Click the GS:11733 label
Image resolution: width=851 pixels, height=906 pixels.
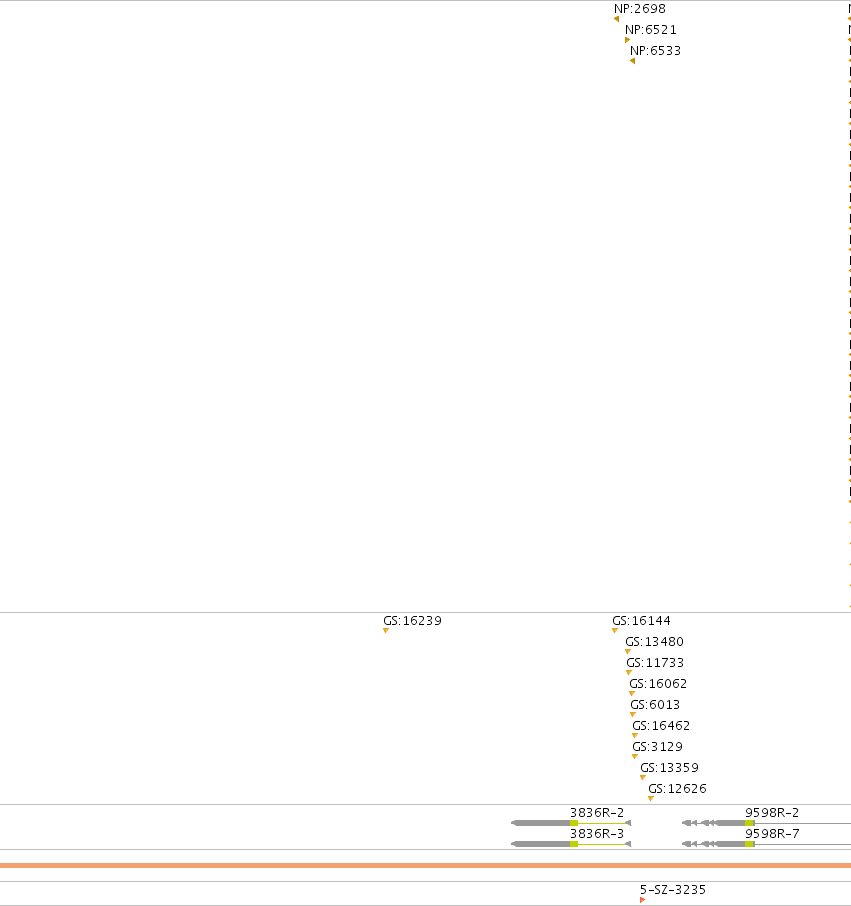point(655,662)
